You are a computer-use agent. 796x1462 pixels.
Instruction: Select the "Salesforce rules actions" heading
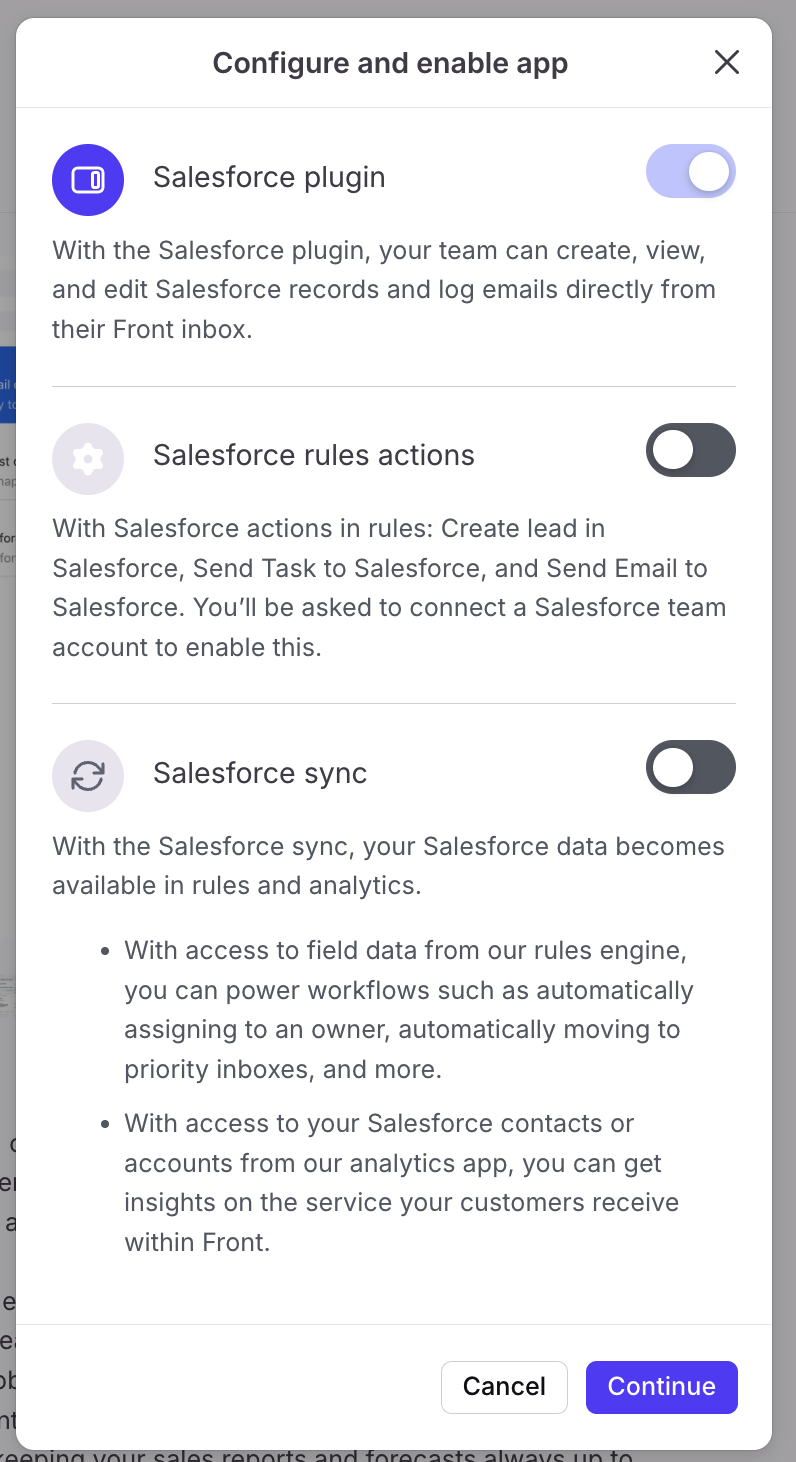(x=314, y=456)
